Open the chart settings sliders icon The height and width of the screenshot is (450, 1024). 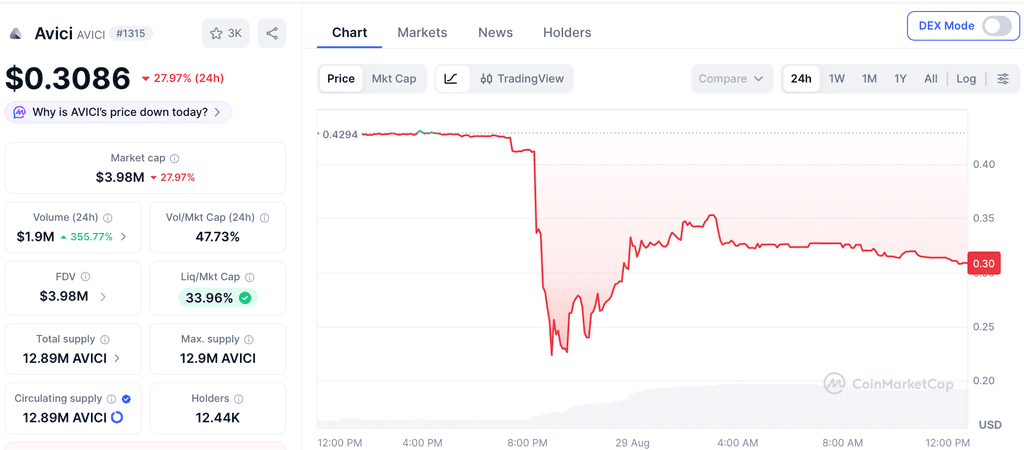tap(1003, 78)
